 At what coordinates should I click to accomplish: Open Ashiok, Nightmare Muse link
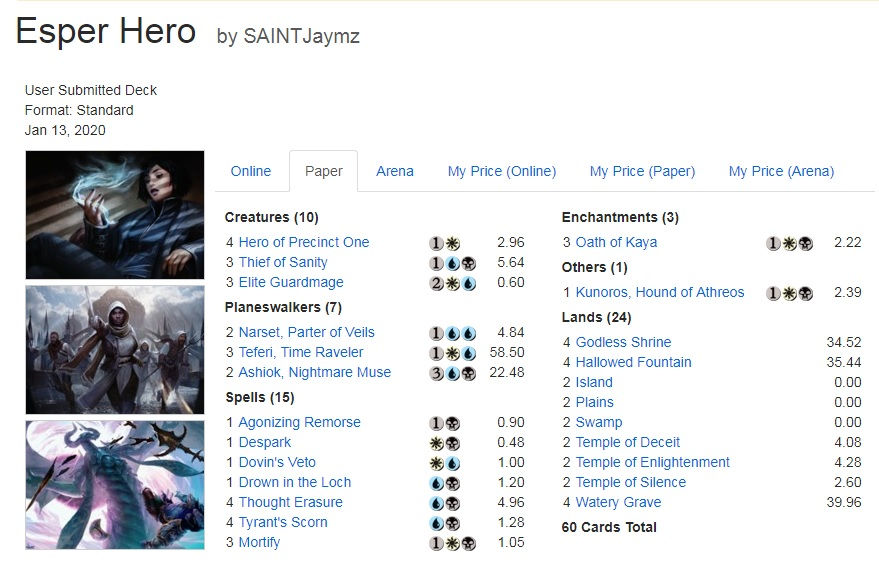315,372
